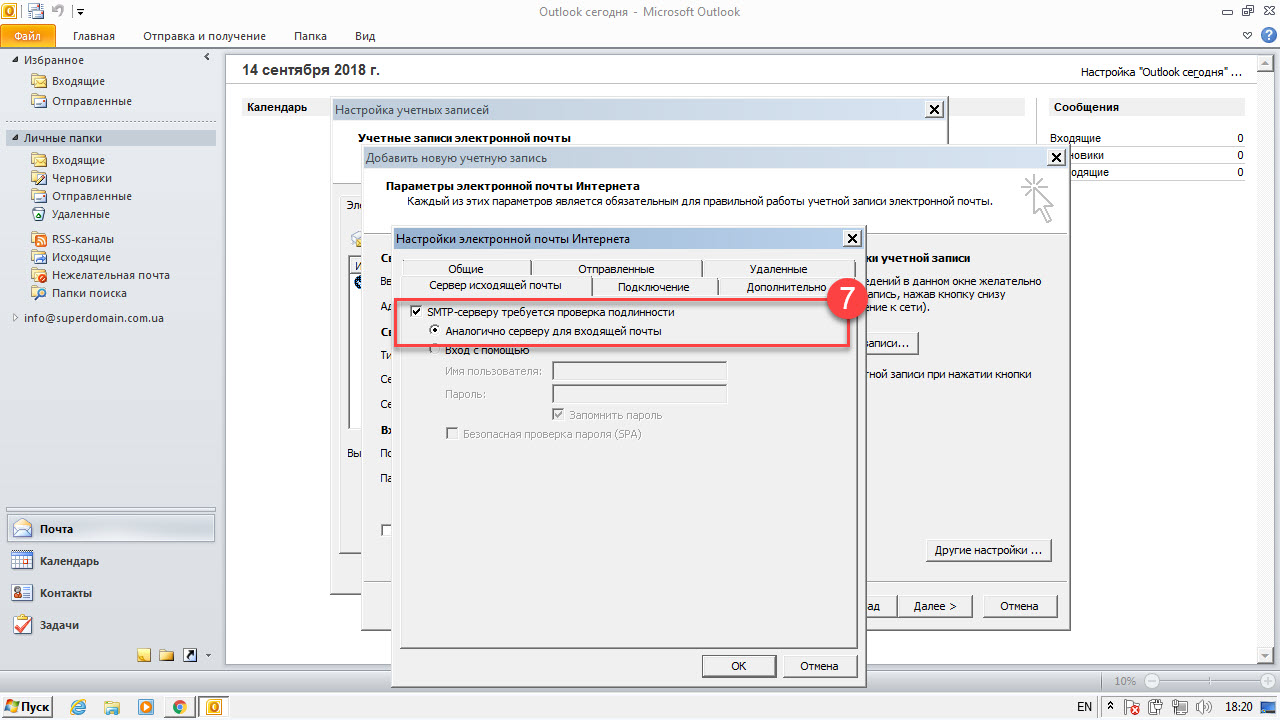Click OK in Настройки электронной почты dialog
The image size is (1280, 720).
tap(739, 666)
